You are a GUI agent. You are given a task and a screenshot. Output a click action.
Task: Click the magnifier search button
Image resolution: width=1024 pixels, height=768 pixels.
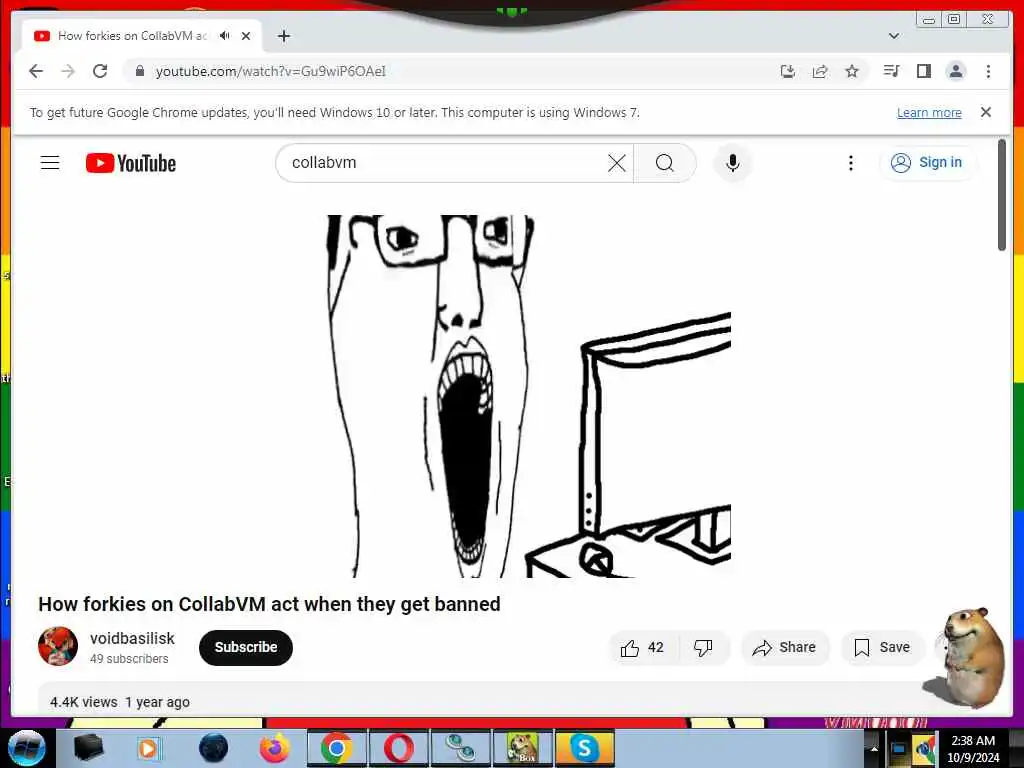665,163
